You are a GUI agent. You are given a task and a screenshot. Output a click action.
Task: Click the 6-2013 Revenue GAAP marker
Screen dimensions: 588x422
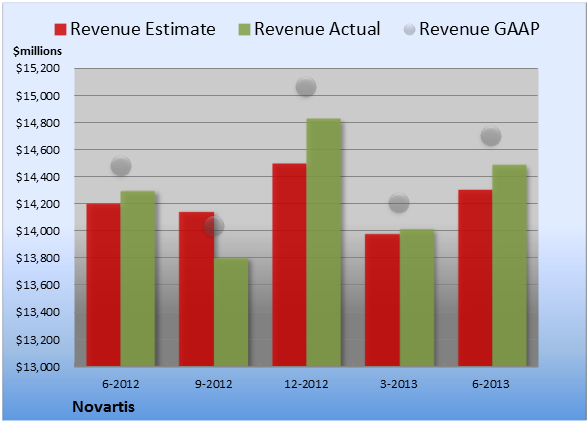(x=491, y=135)
